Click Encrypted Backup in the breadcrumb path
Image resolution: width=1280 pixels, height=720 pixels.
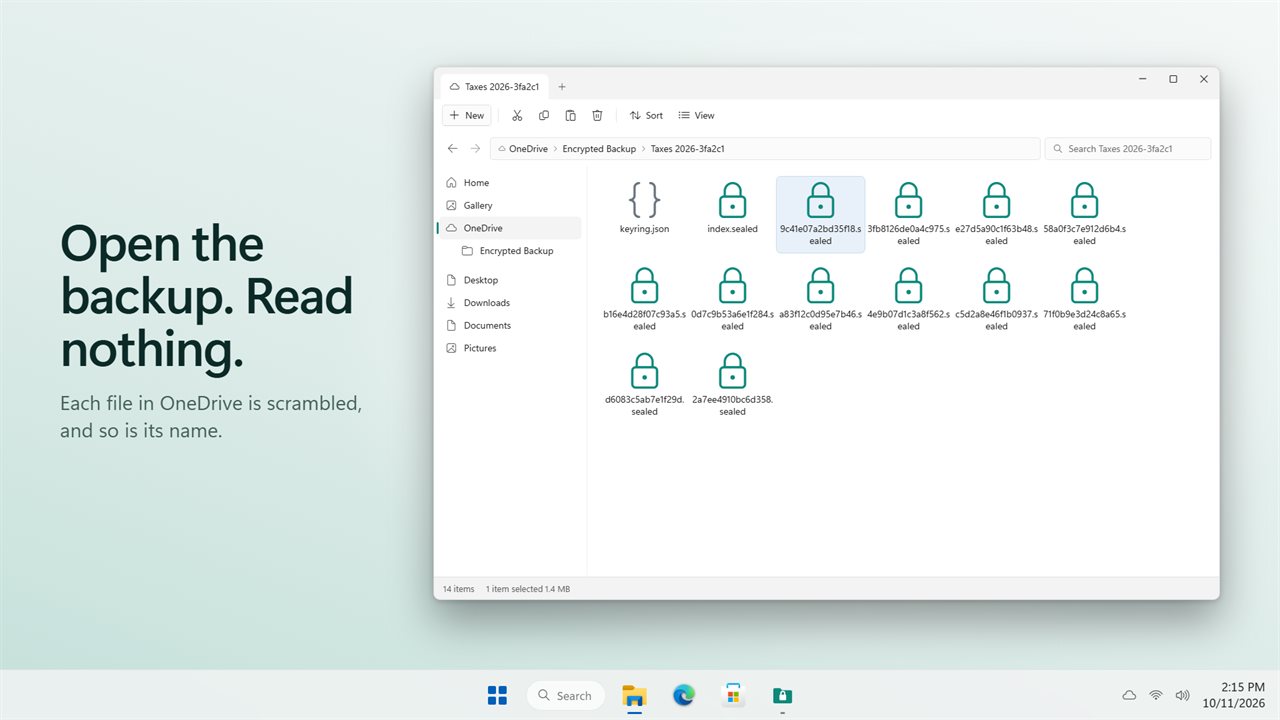(599, 149)
